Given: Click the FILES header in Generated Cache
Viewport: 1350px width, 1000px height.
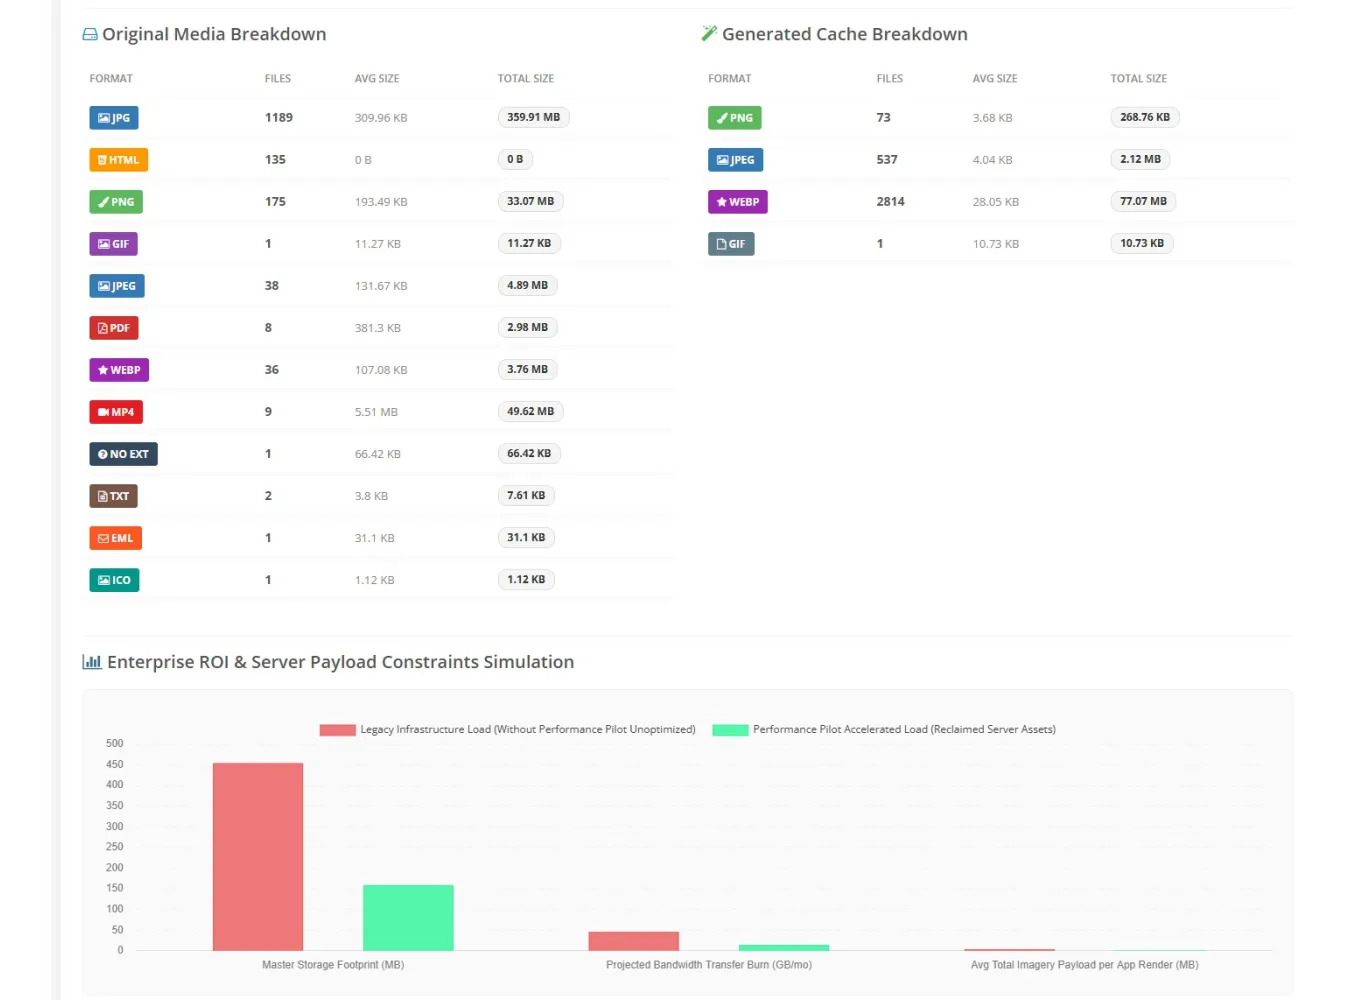Looking at the screenshot, I should [890, 78].
